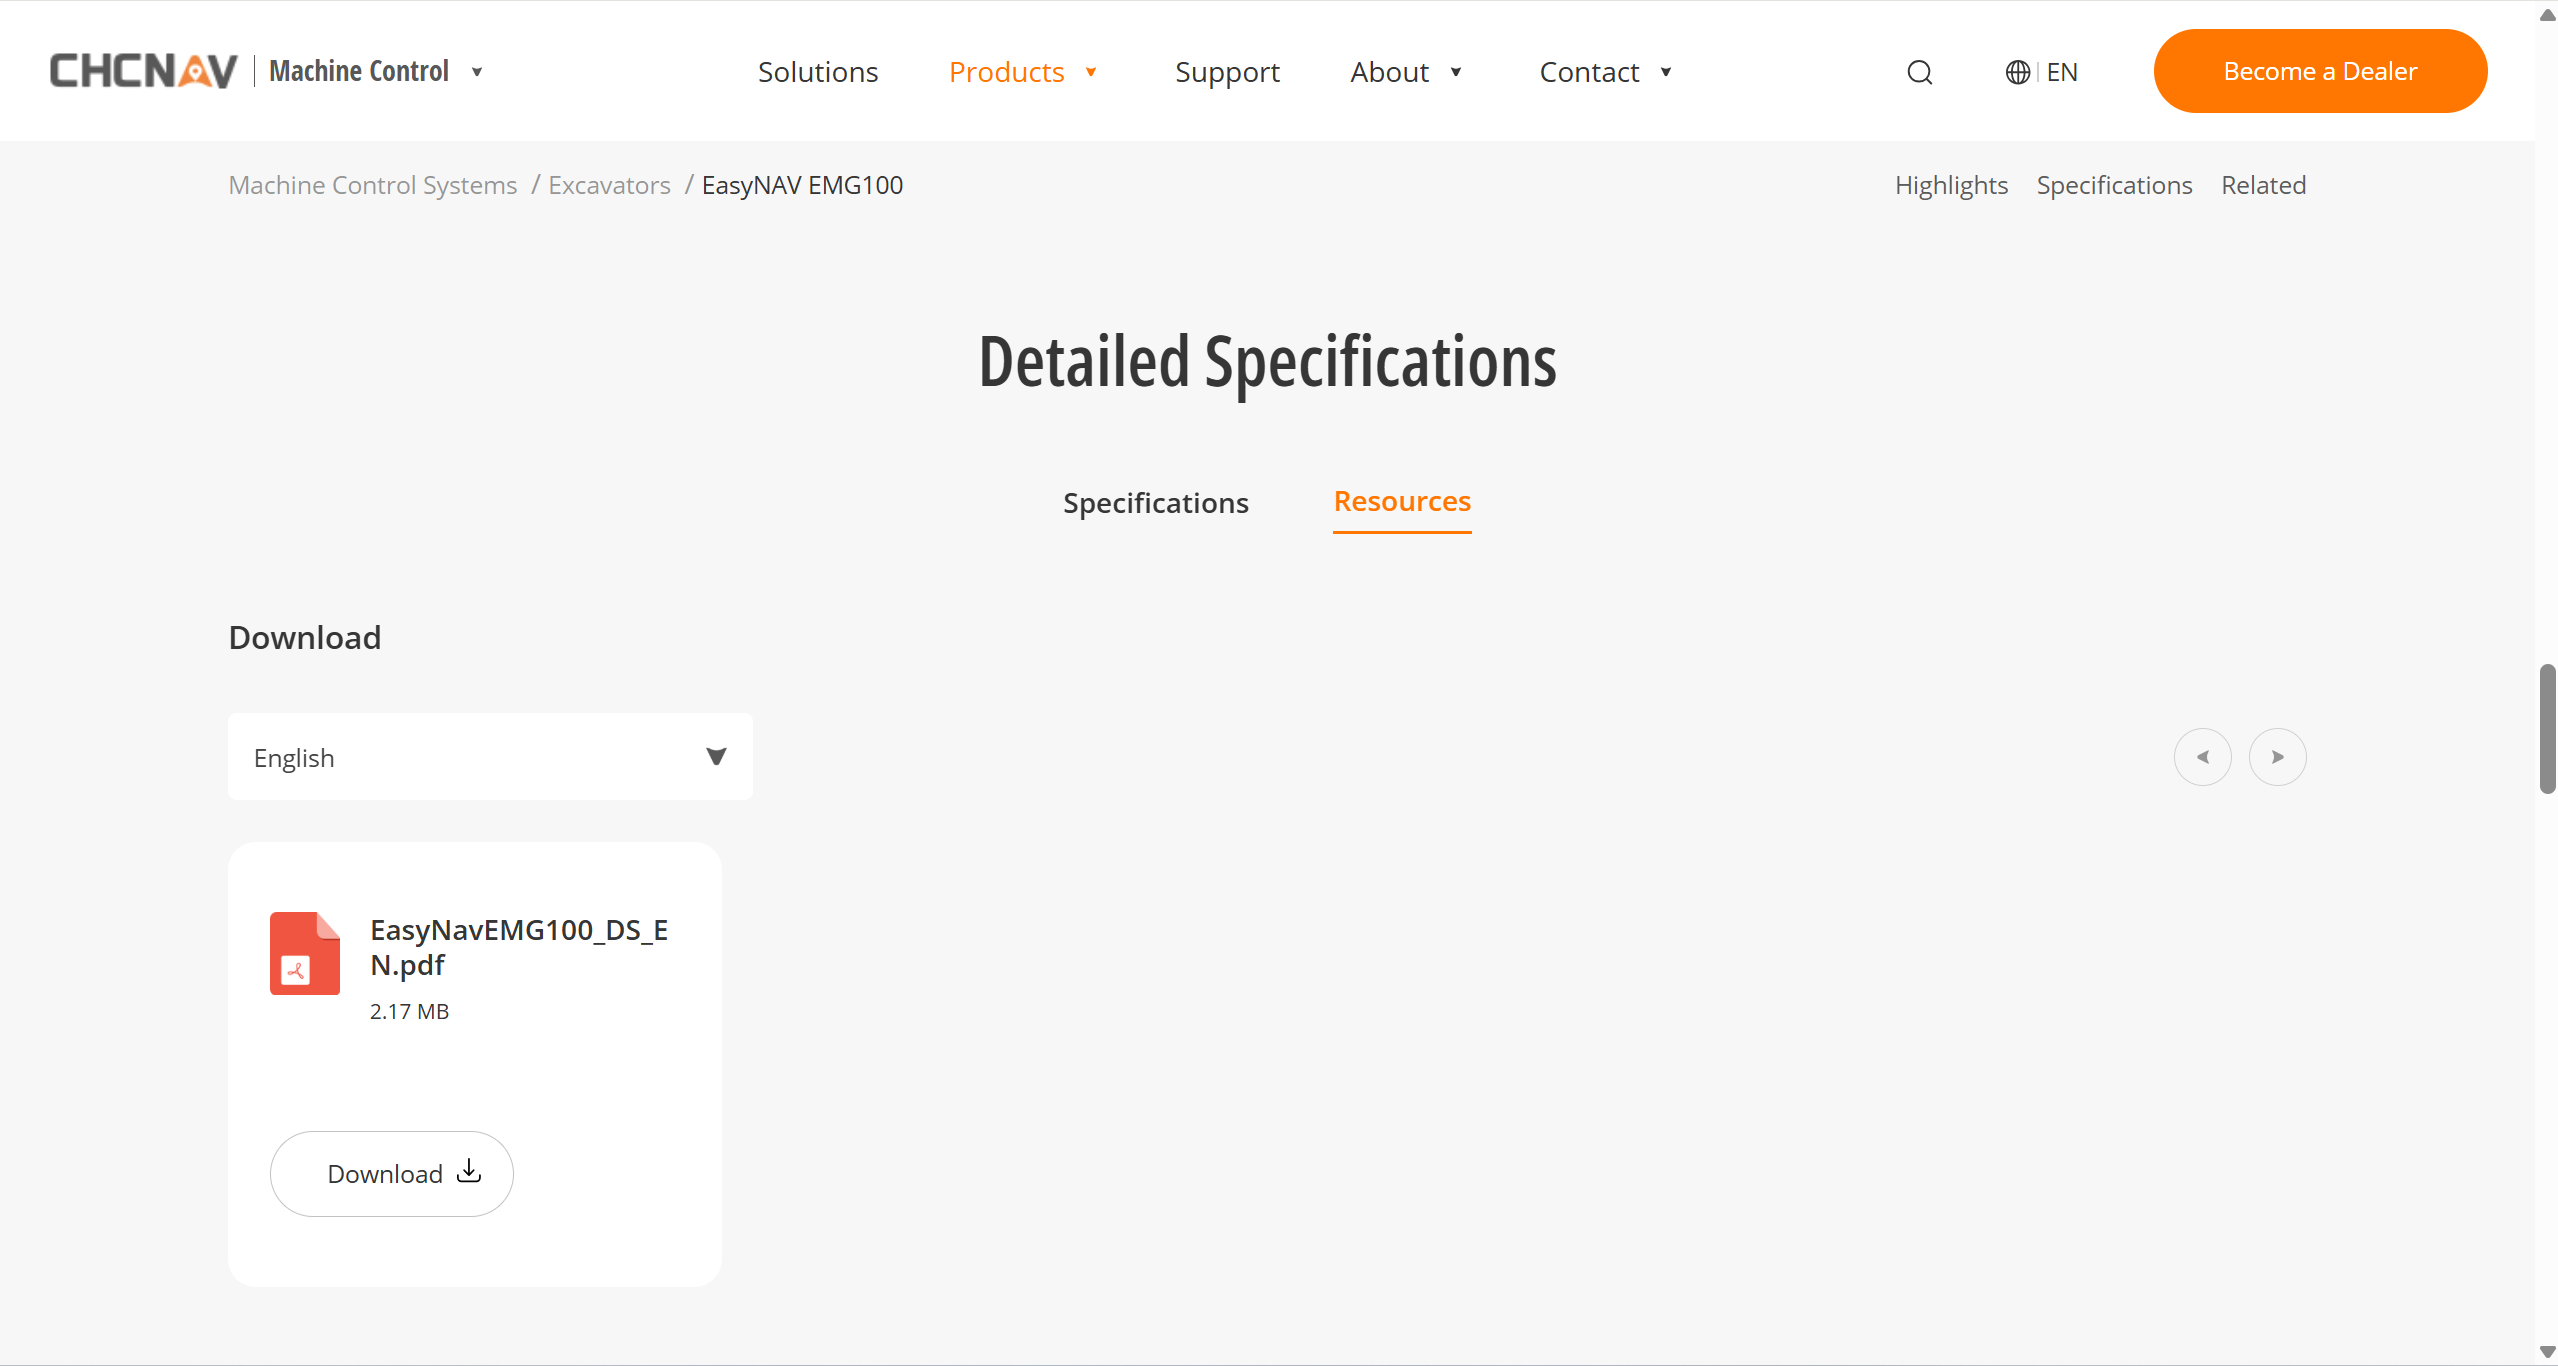Open the Contact menu item
The width and height of the screenshot is (2558, 1366).
pos(1589,72)
